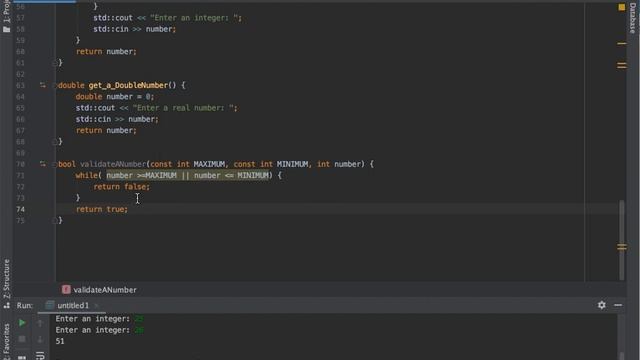Click 'return number;' on line 60

[106, 52]
